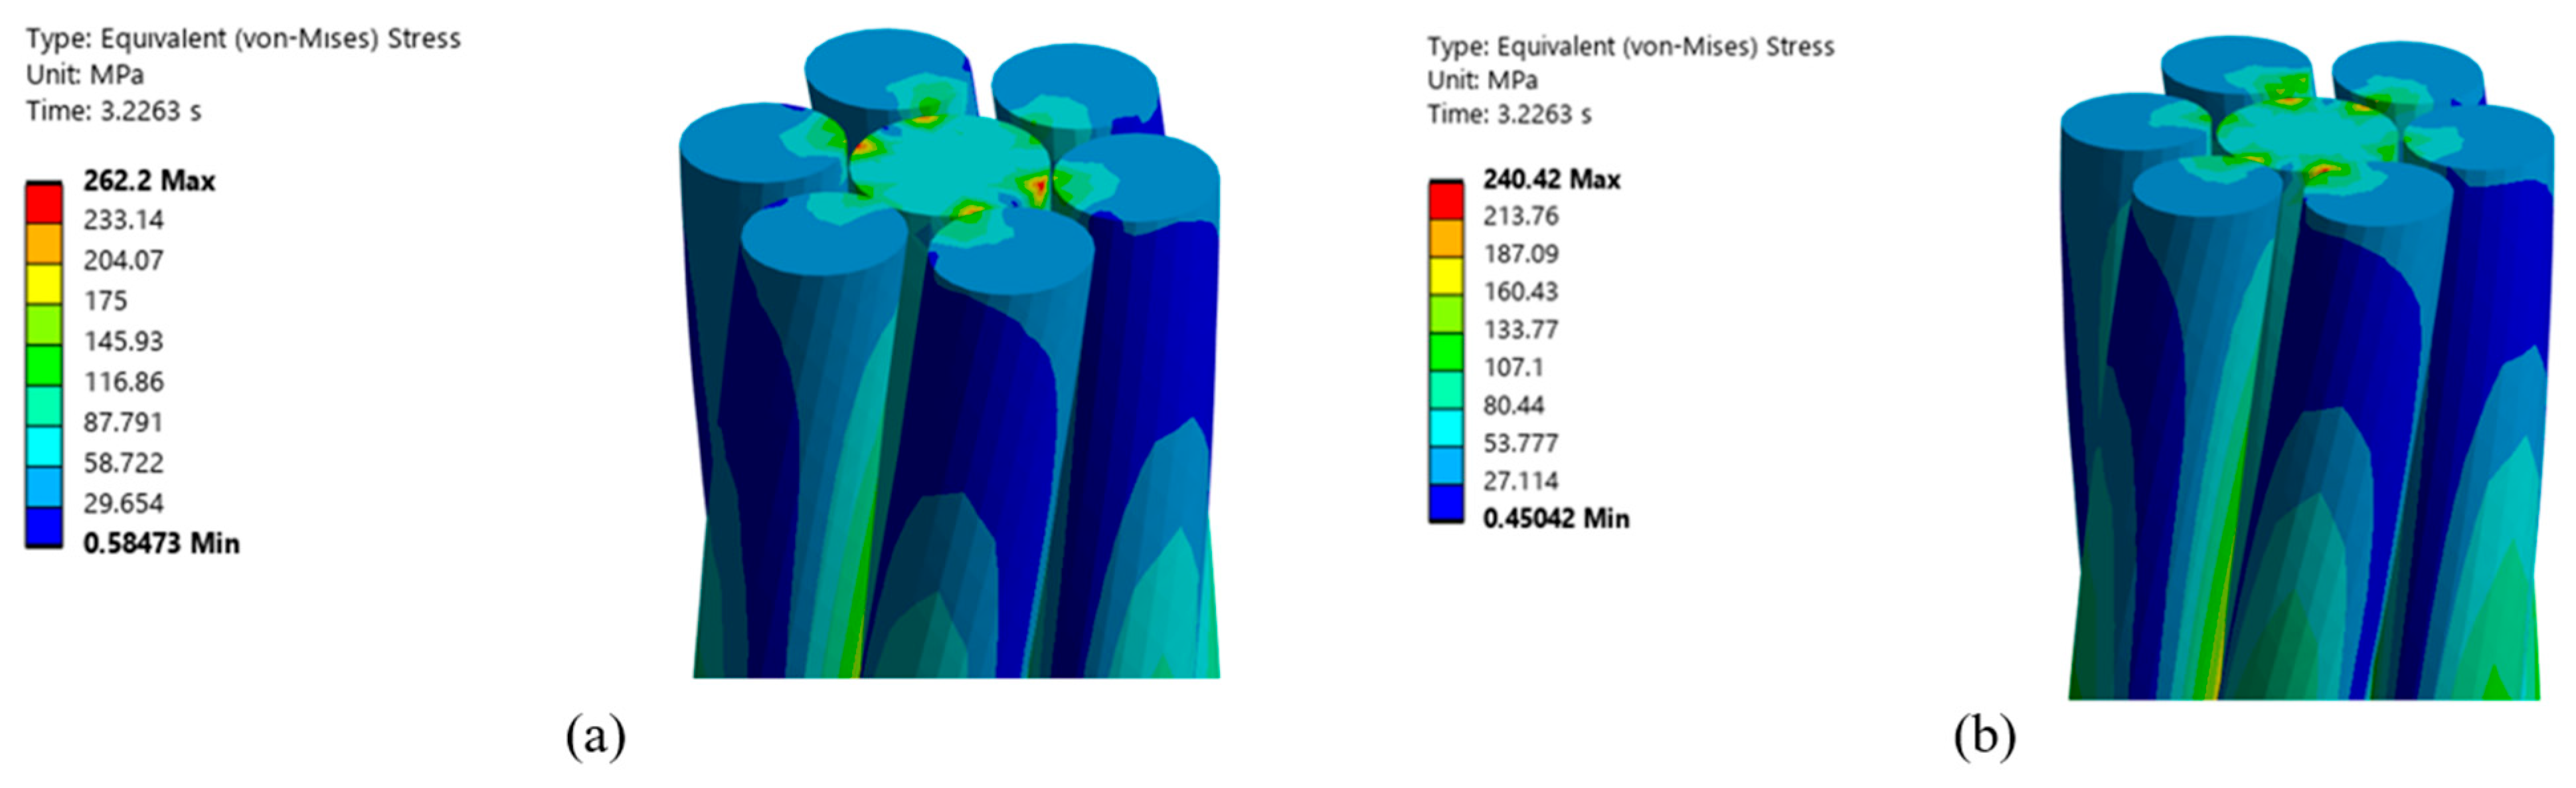The image size is (2576, 788).
Task: Click the right Unit: MPa label
Action: pyautogui.click(x=1482, y=80)
